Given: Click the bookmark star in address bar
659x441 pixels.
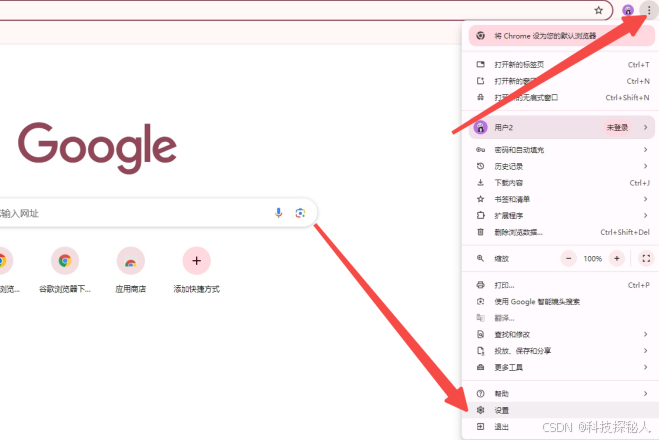Looking at the screenshot, I should point(598,11).
